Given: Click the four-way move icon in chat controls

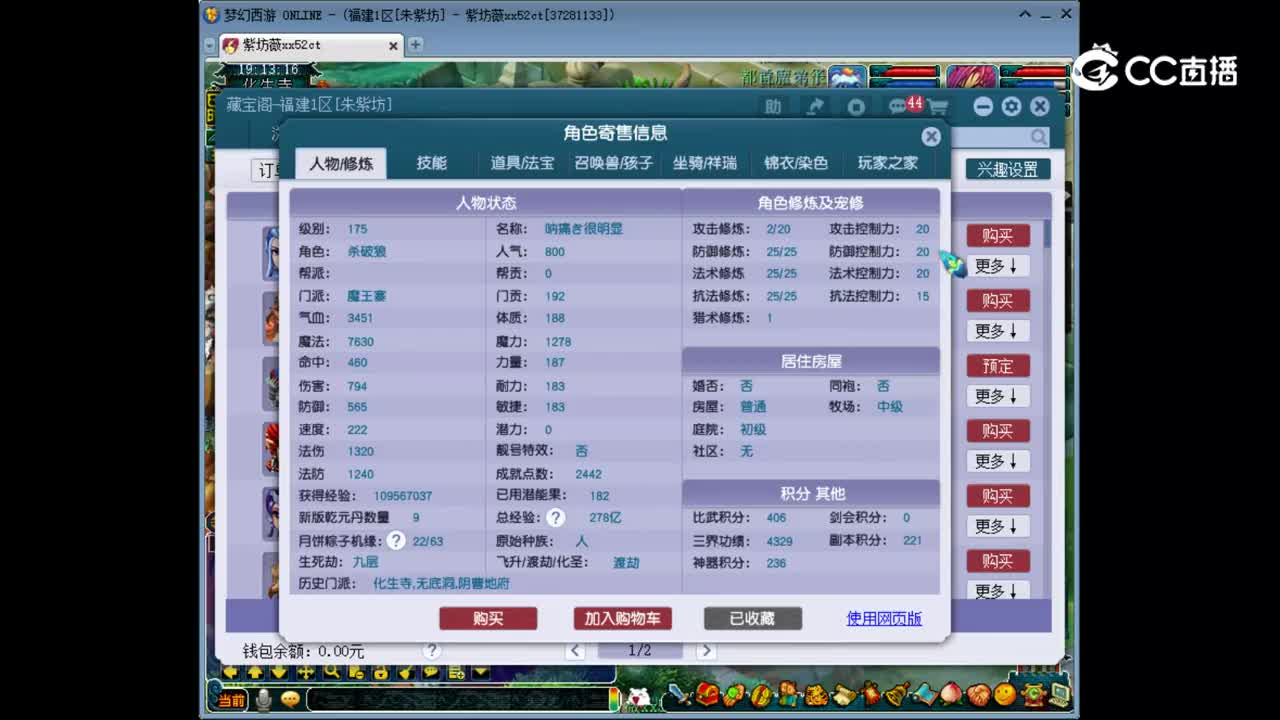Looking at the screenshot, I should click(x=305, y=672).
